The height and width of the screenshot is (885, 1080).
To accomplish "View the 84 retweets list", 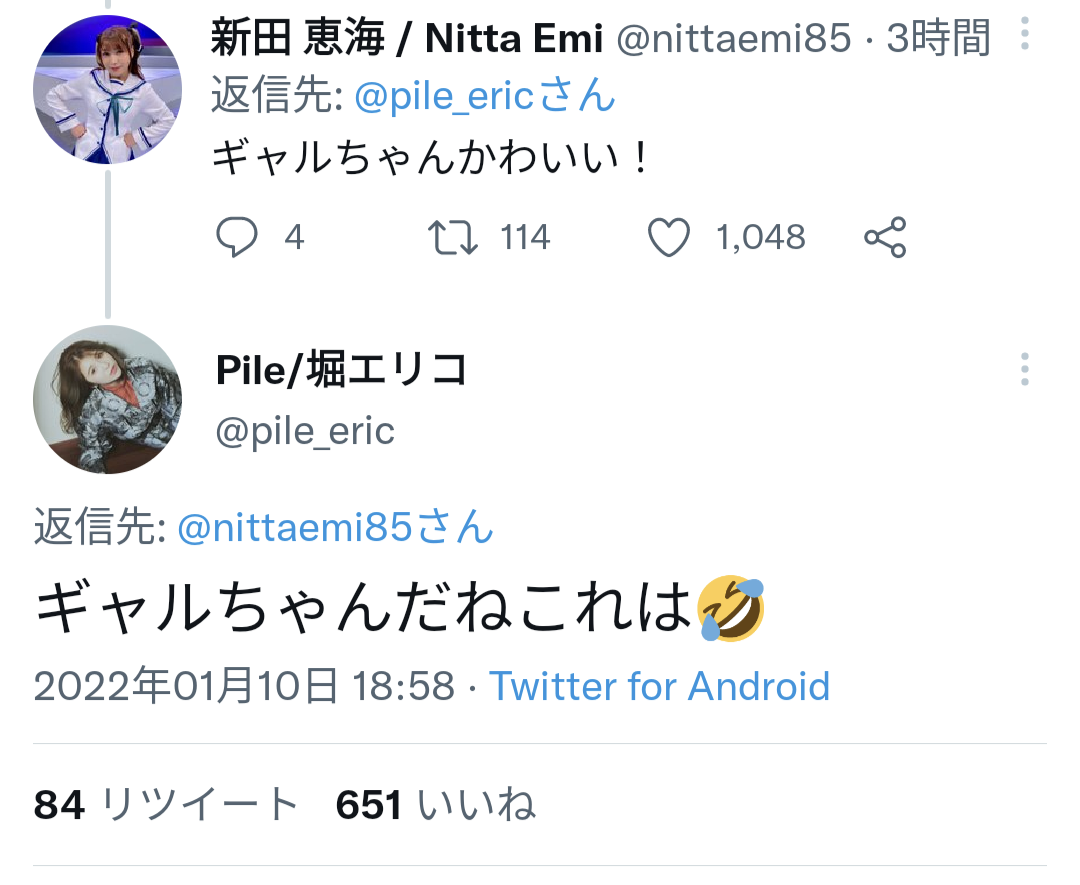I will pos(165,804).
